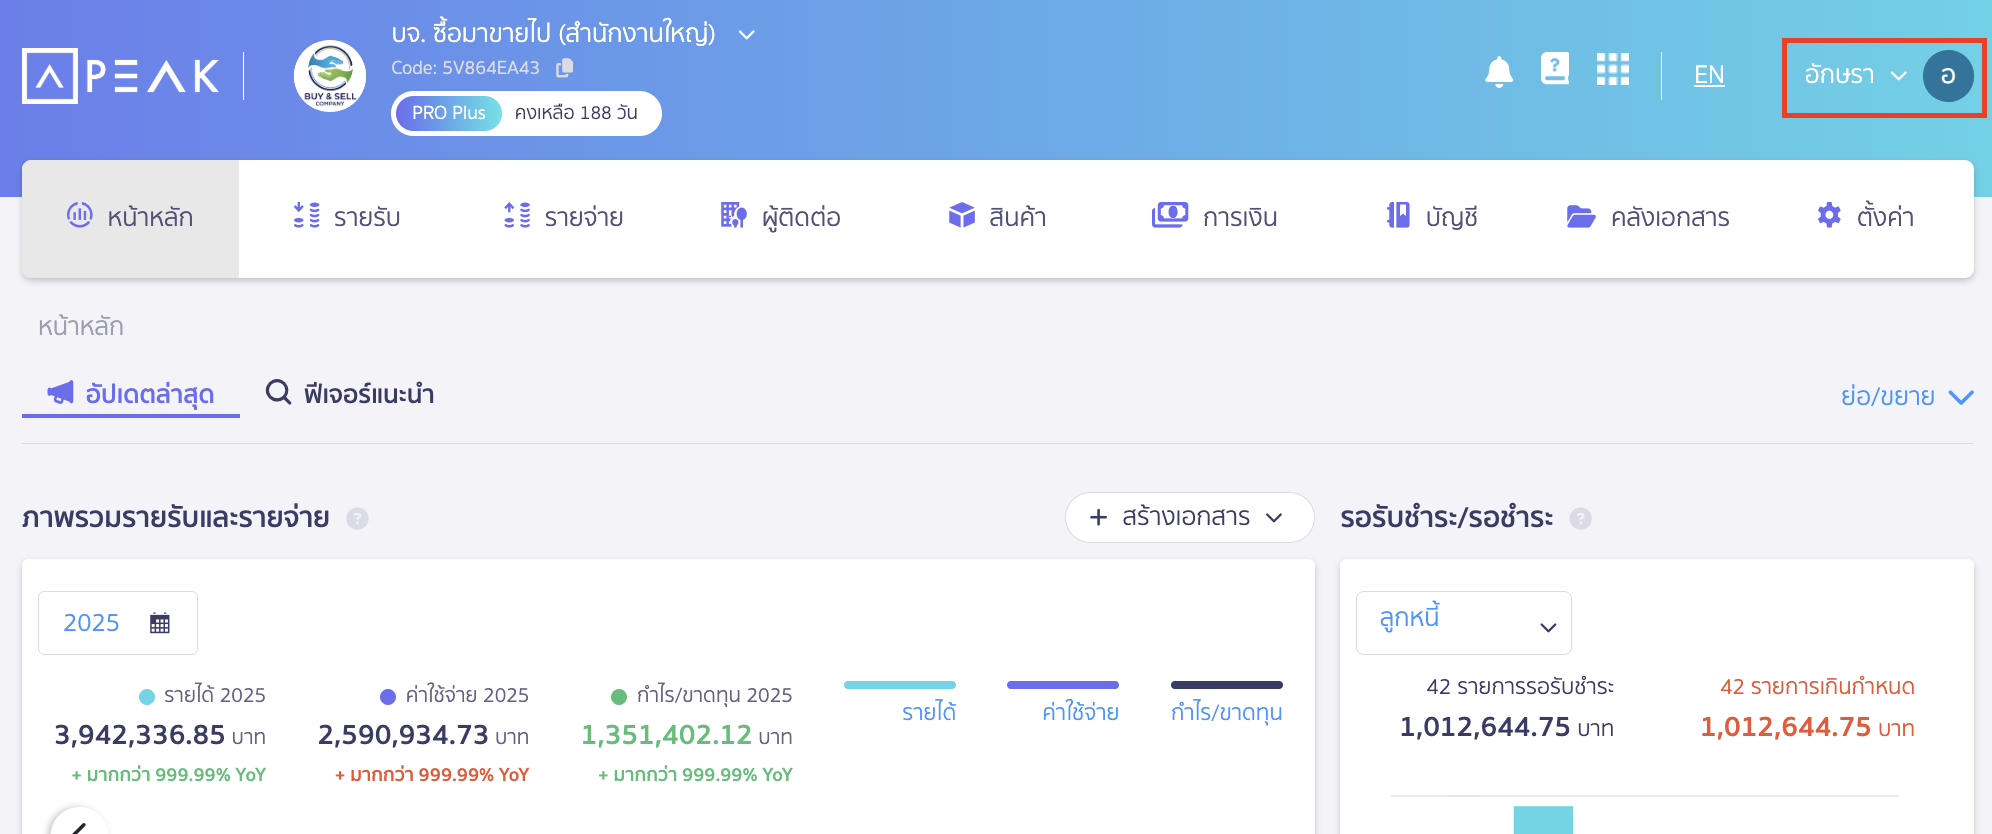Switch to the ฟีเจอร์แนะนำ tab
Image resolution: width=1992 pixels, height=834 pixels.
pos(350,394)
